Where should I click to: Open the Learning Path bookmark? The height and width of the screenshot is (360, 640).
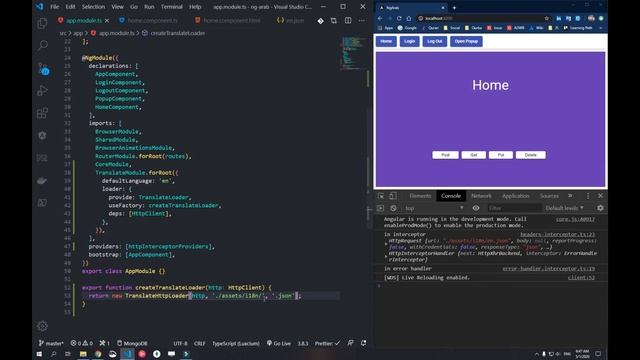(578, 28)
